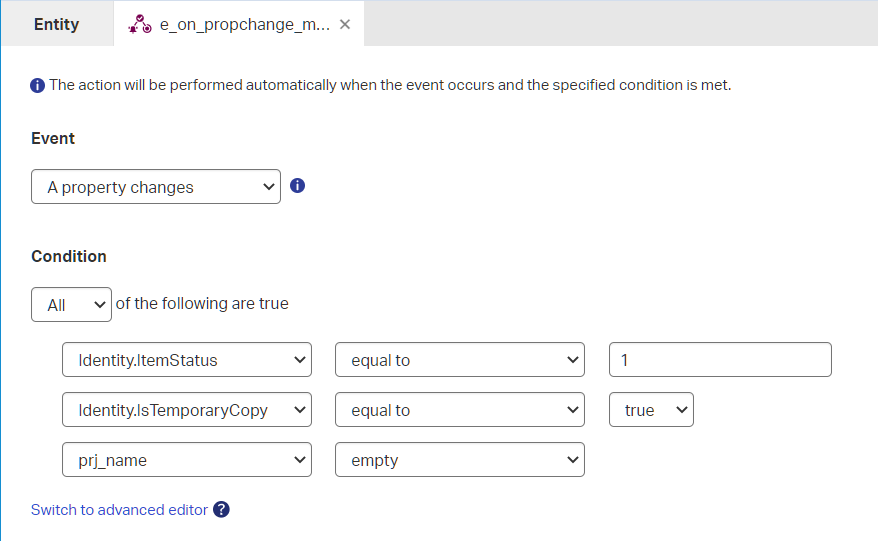This screenshot has width=878, height=541.
Task: Switch to the Entity tab
Action: [x=56, y=24]
